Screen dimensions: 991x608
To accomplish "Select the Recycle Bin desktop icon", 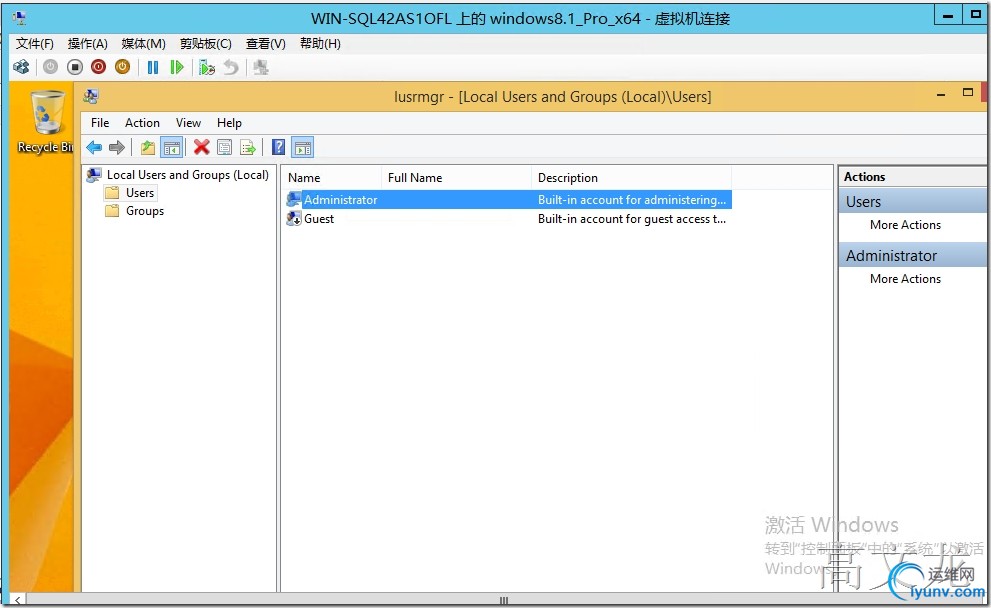I will click(x=45, y=122).
